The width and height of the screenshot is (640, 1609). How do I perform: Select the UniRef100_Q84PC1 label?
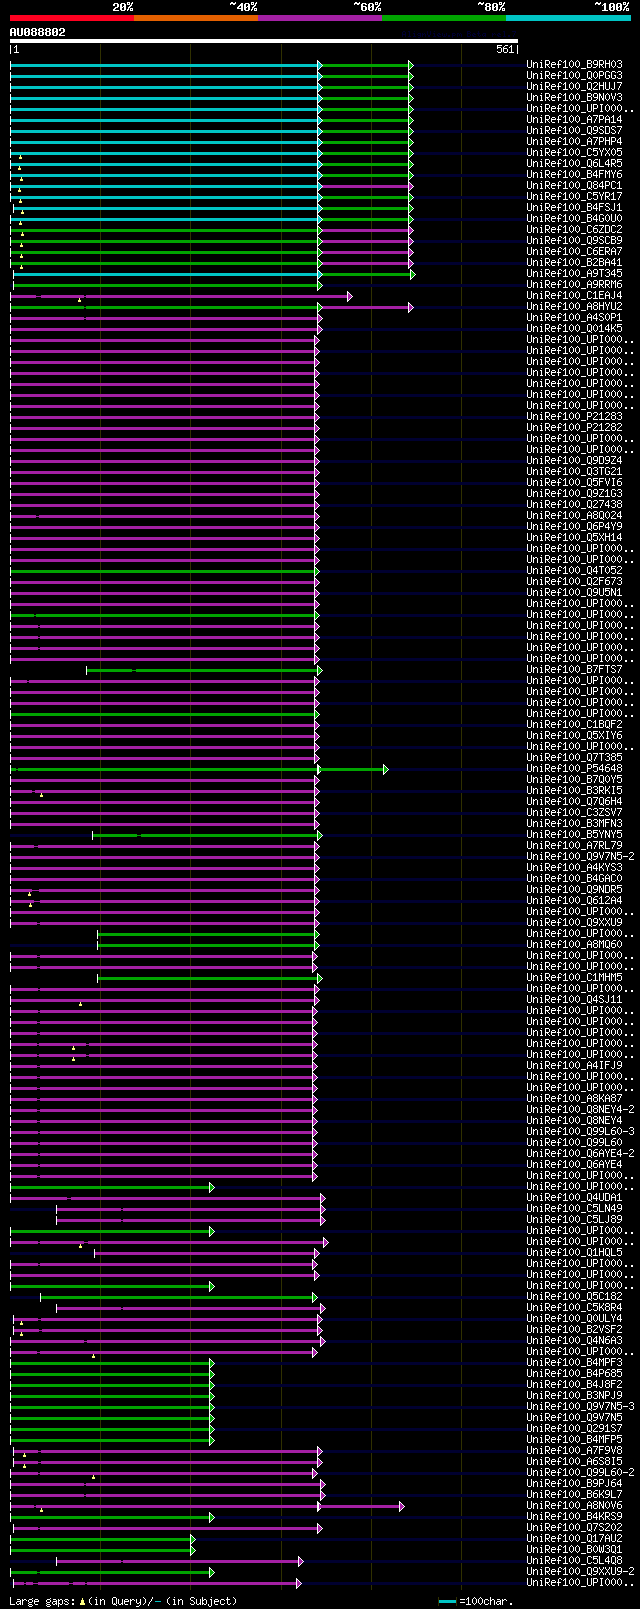(x=575, y=185)
